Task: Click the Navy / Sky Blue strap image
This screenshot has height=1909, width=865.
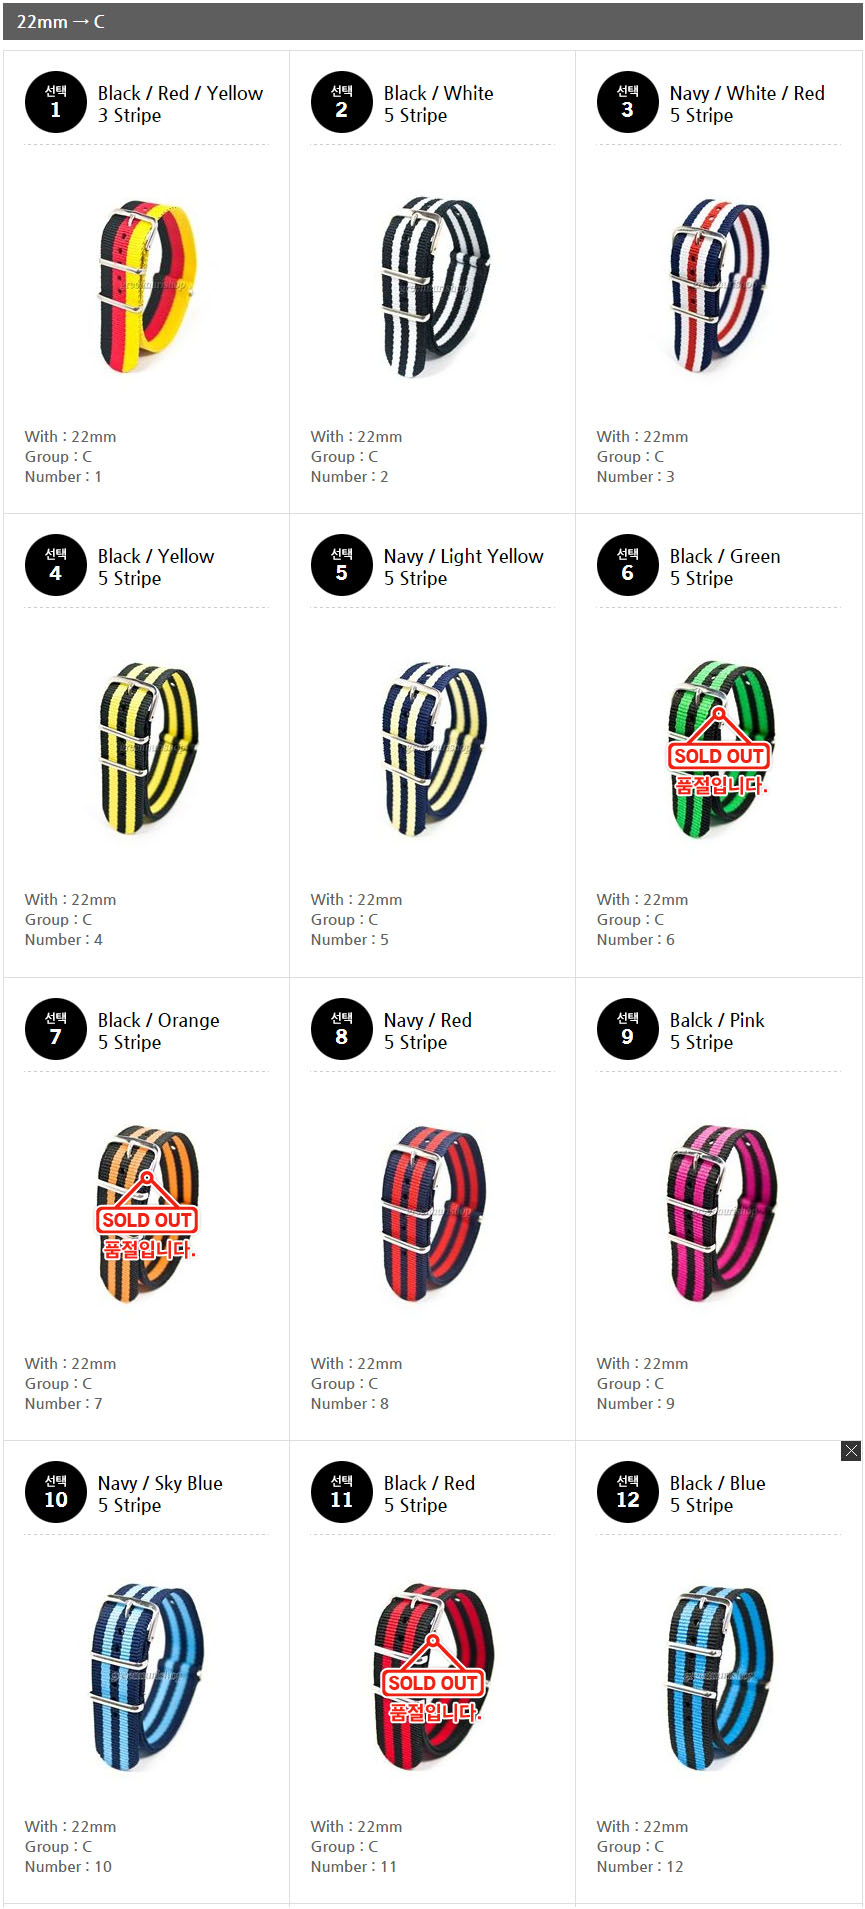Action: [147, 1676]
